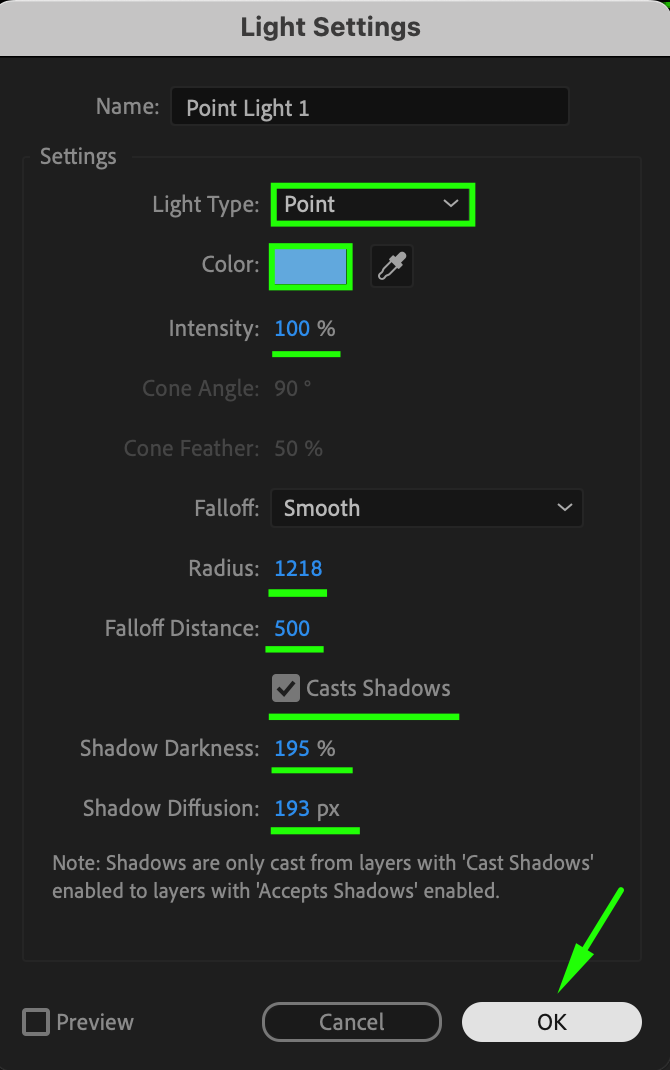
Task: Change the Shadow Diffusion value 193
Action: click(x=292, y=808)
